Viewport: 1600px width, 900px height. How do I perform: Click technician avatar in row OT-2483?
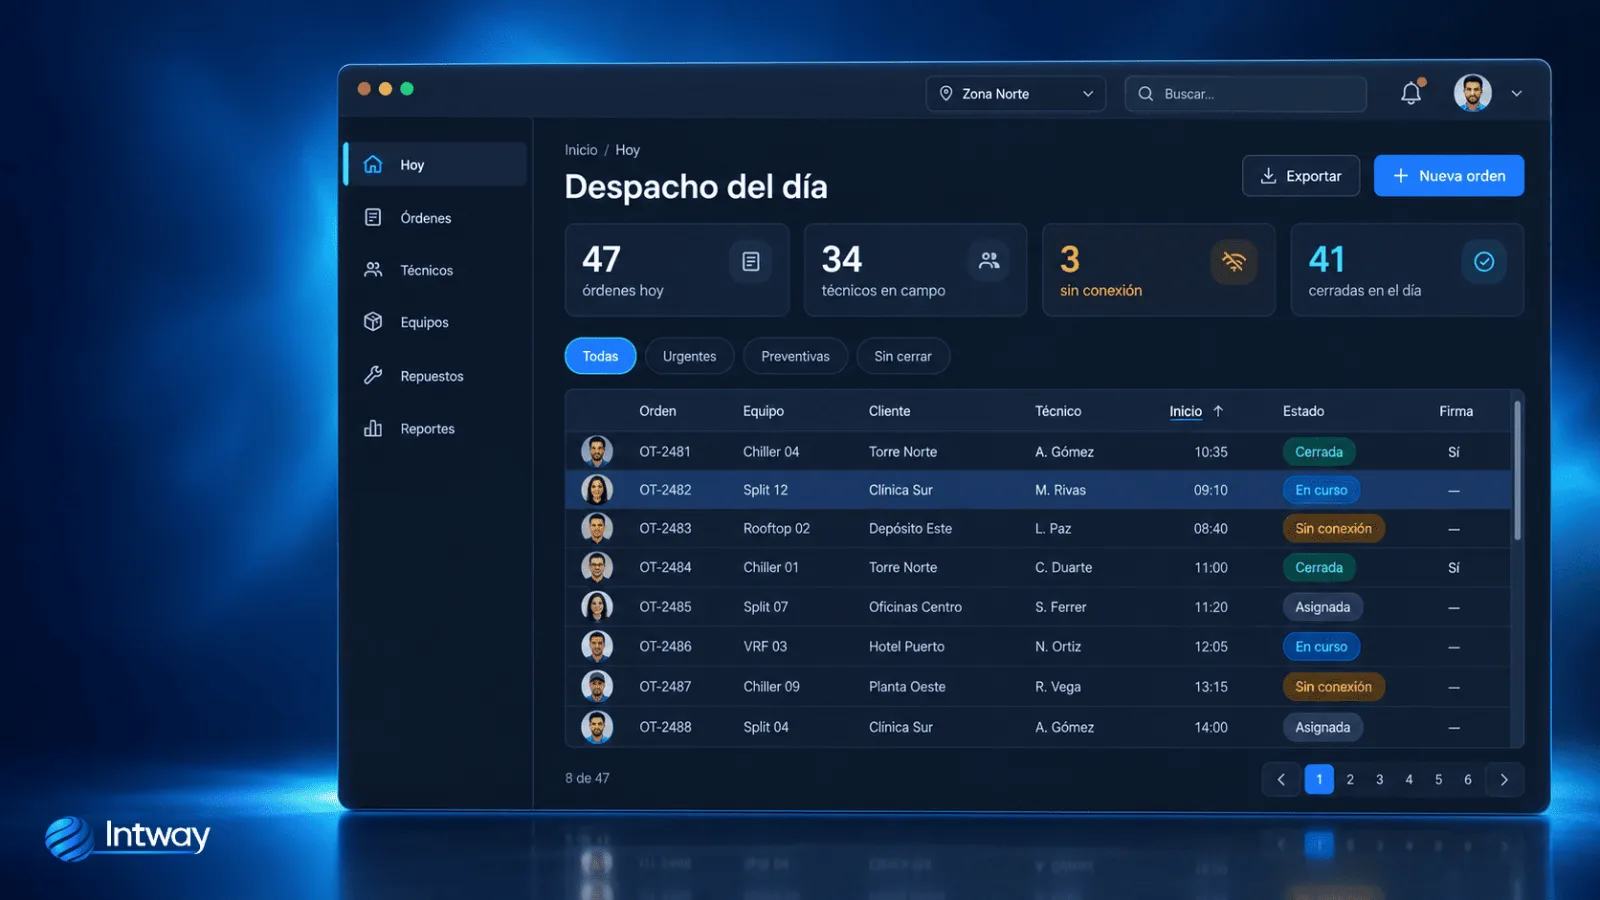597,528
